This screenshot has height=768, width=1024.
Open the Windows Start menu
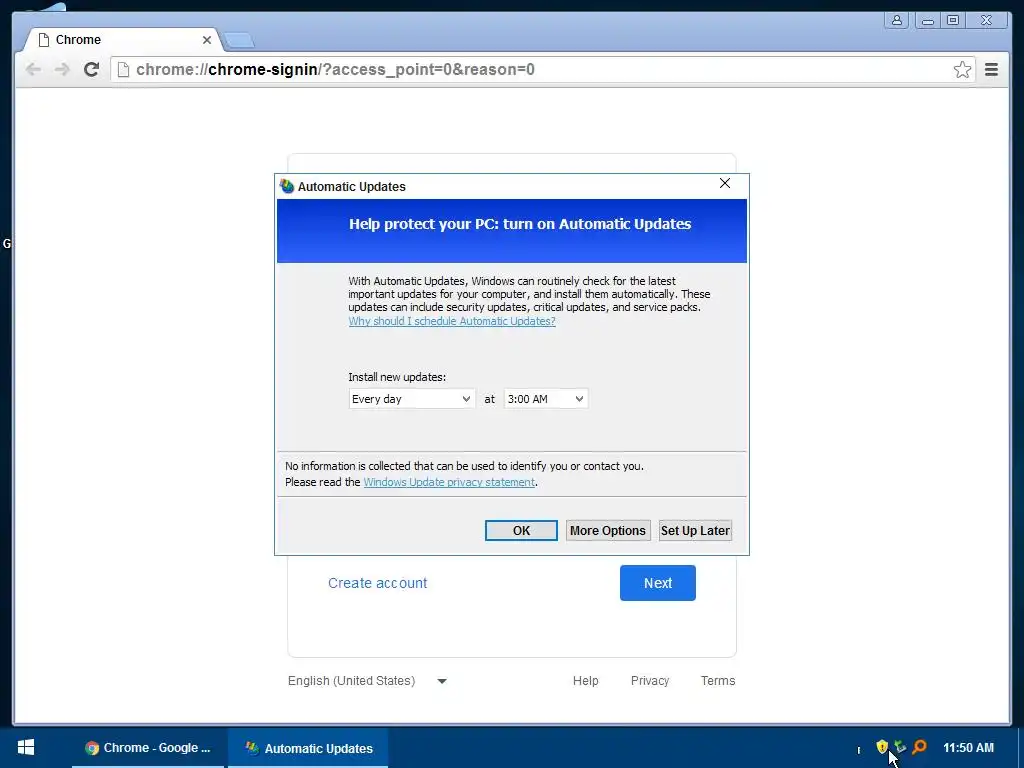[25, 748]
